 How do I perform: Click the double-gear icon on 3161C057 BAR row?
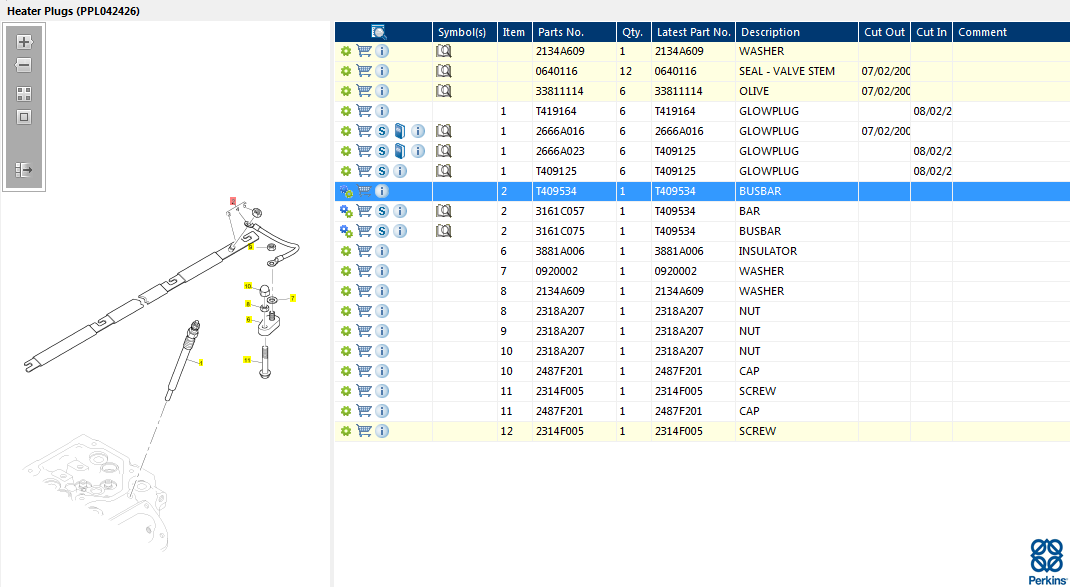[346, 211]
